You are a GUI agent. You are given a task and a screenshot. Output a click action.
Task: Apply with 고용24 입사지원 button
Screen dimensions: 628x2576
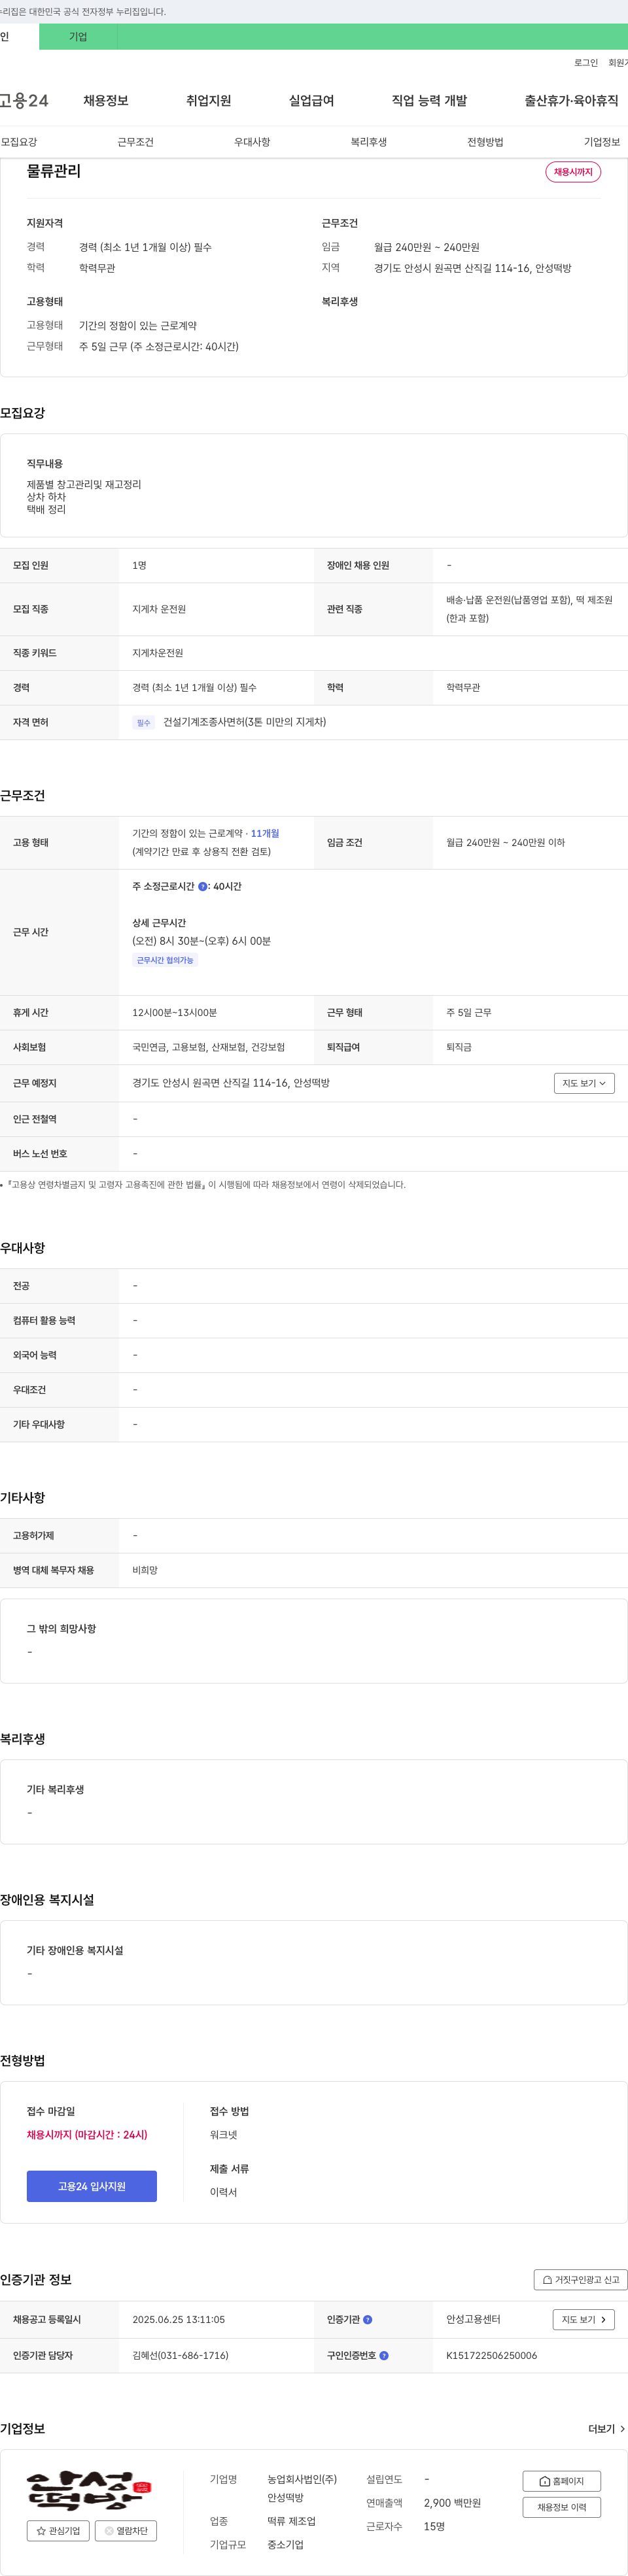pos(92,2186)
